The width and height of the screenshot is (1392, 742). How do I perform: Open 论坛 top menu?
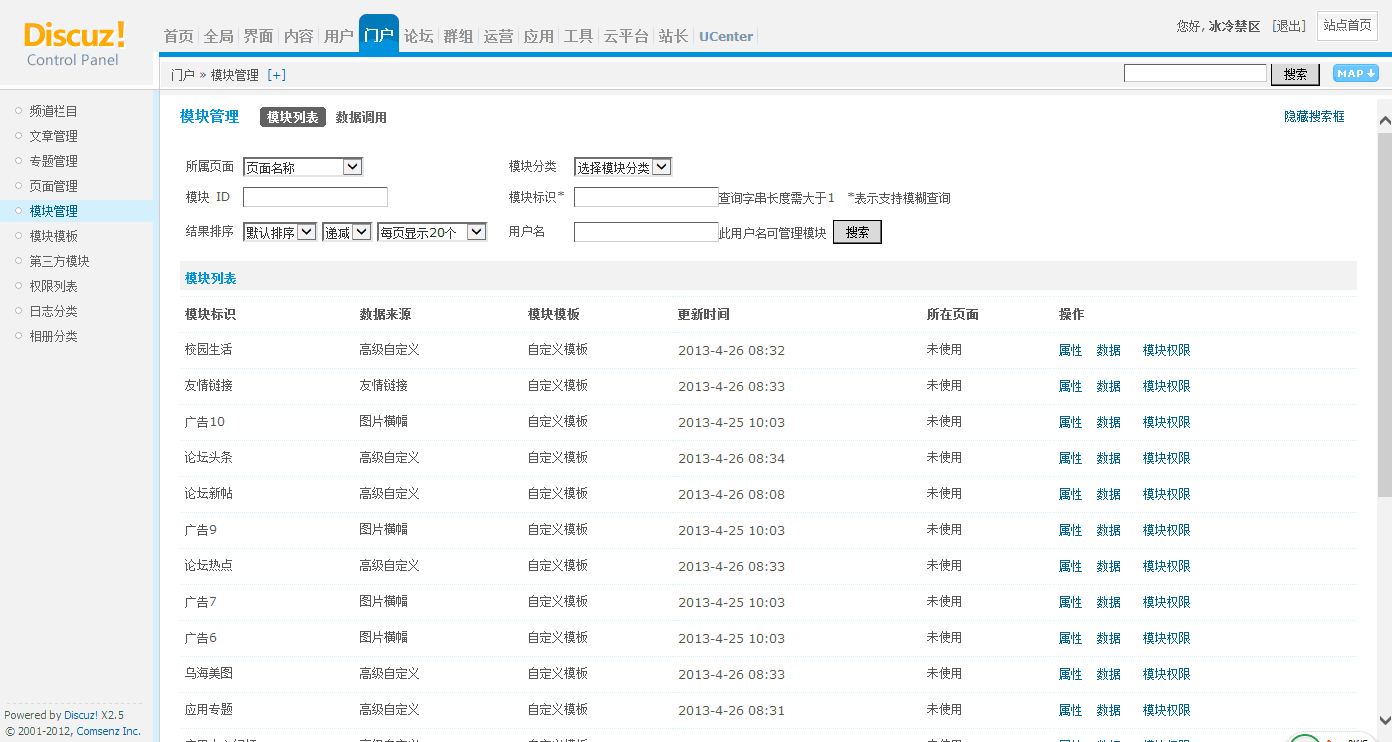[x=418, y=36]
